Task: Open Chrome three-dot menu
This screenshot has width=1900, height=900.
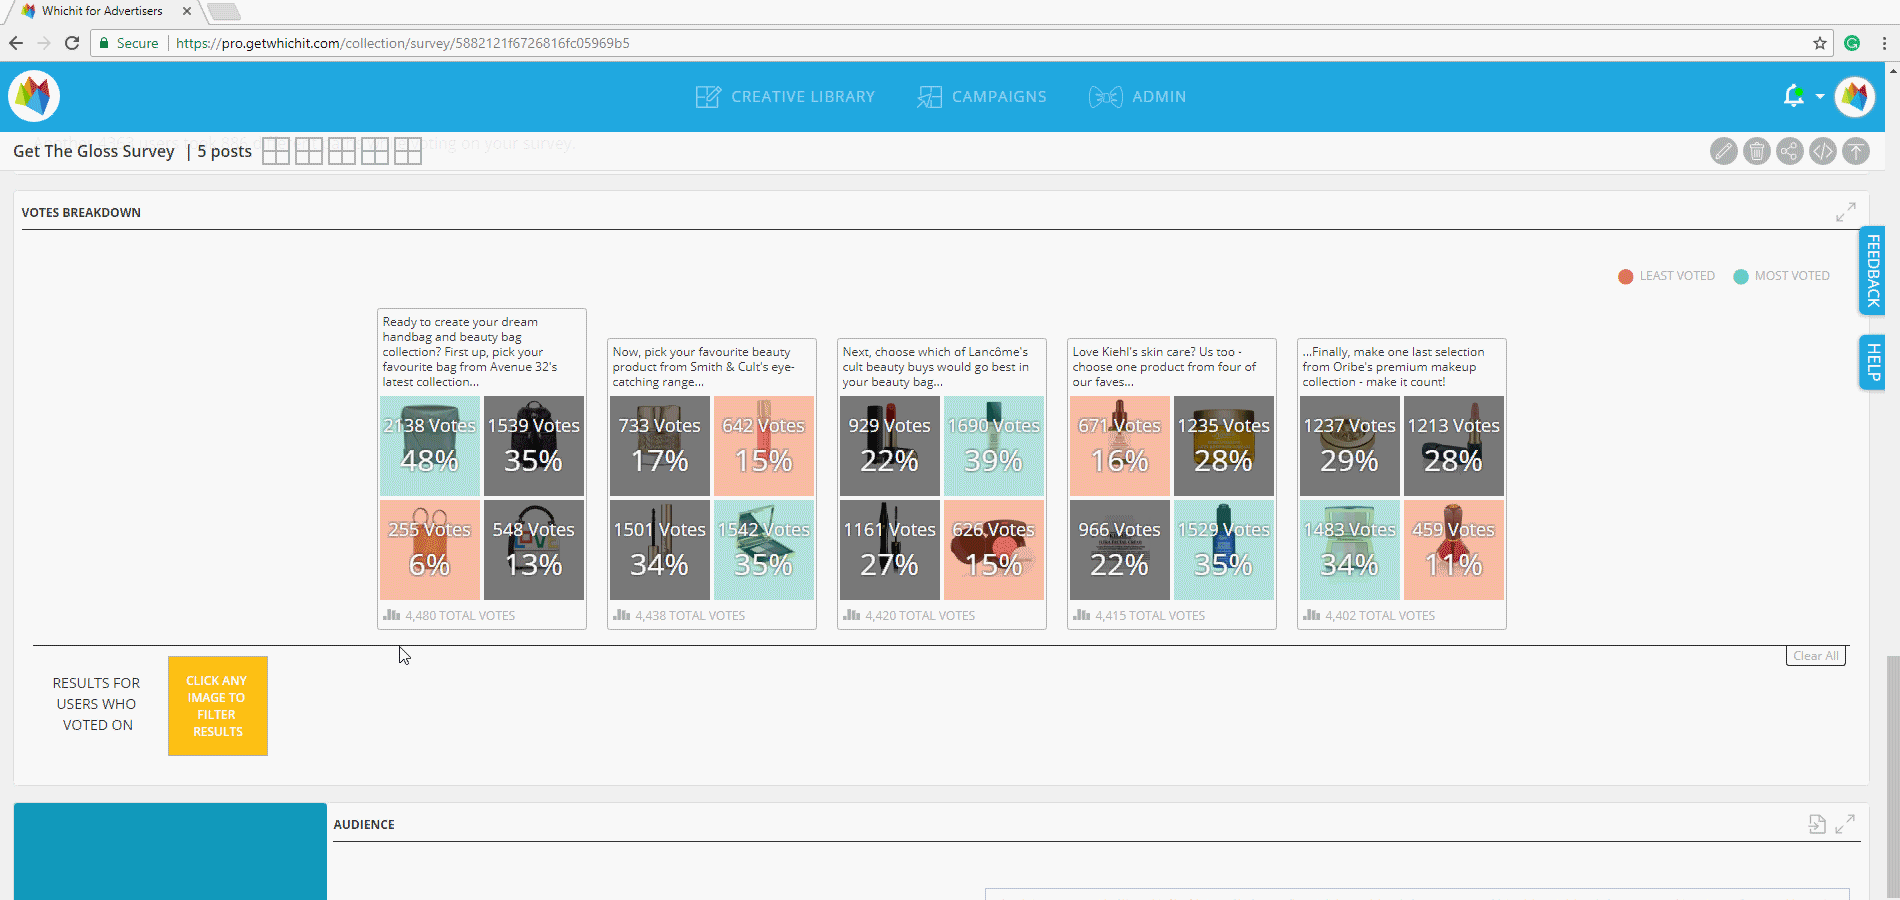Action: tap(1884, 43)
